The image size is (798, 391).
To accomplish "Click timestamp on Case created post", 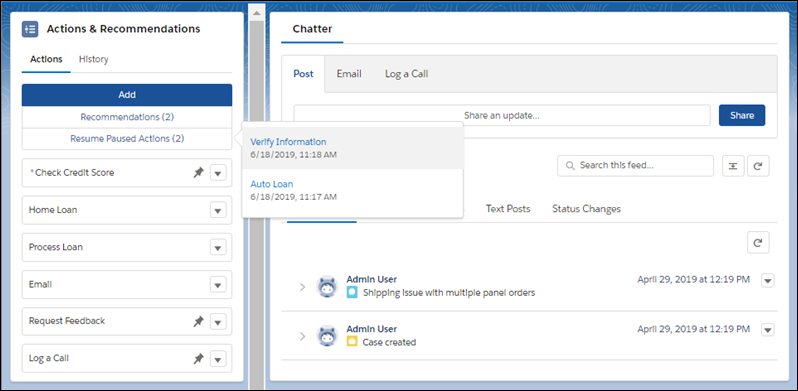I will coord(693,329).
